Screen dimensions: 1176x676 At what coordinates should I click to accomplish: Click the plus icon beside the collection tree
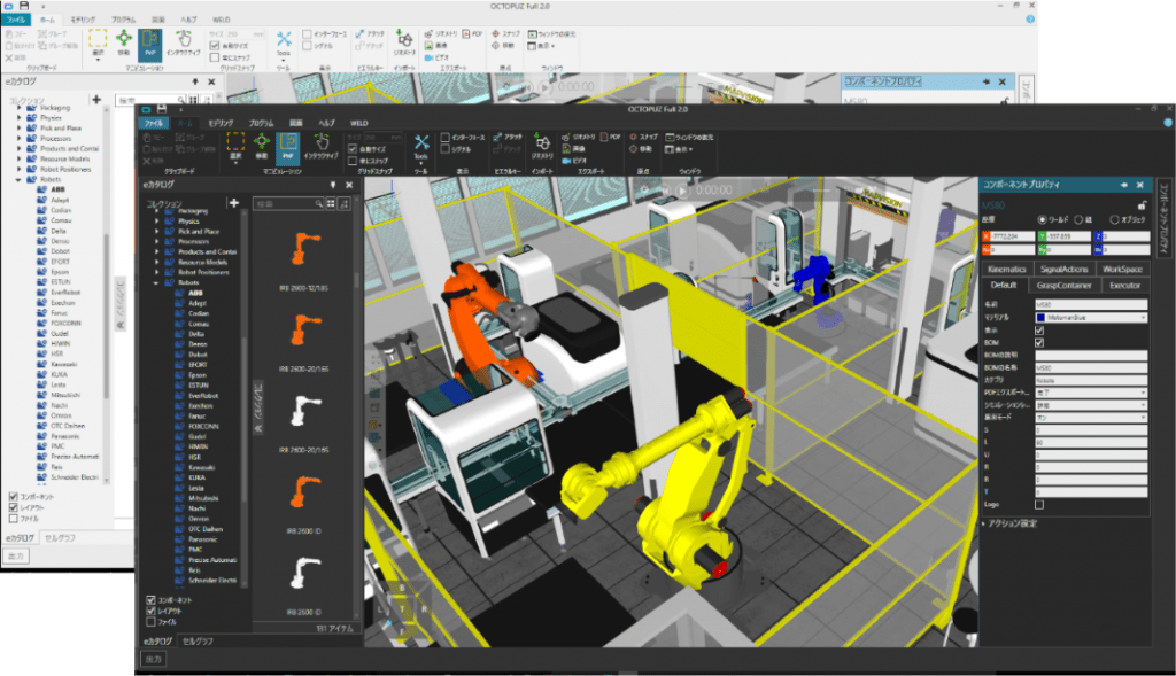coord(233,203)
